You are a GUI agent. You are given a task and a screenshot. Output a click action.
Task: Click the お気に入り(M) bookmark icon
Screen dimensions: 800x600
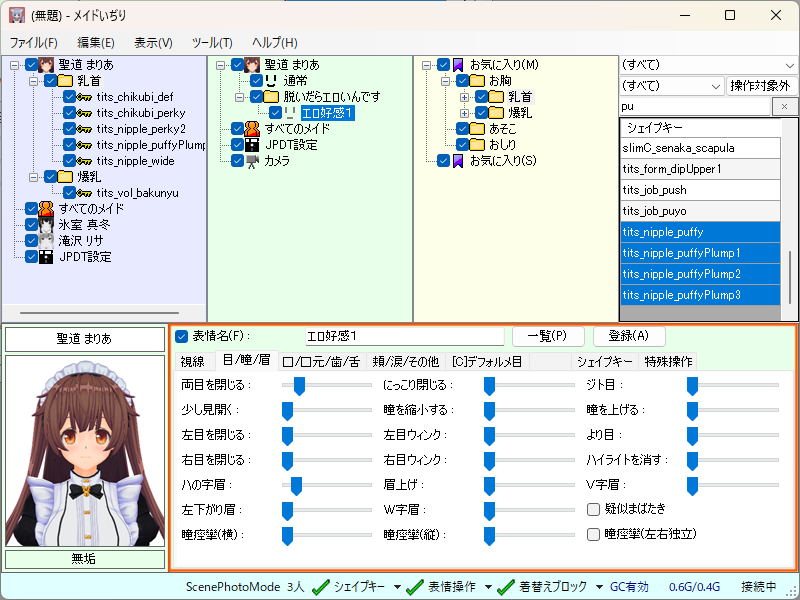(x=458, y=65)
